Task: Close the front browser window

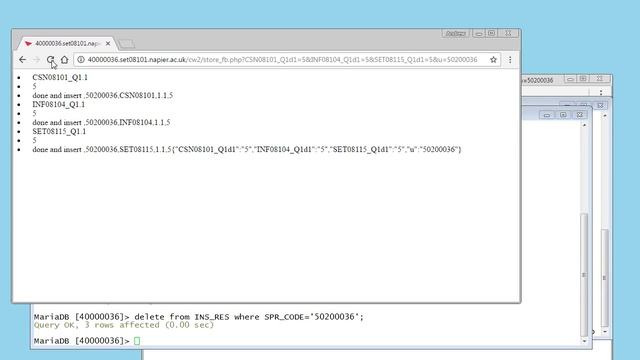Action: tap(508, 33)
